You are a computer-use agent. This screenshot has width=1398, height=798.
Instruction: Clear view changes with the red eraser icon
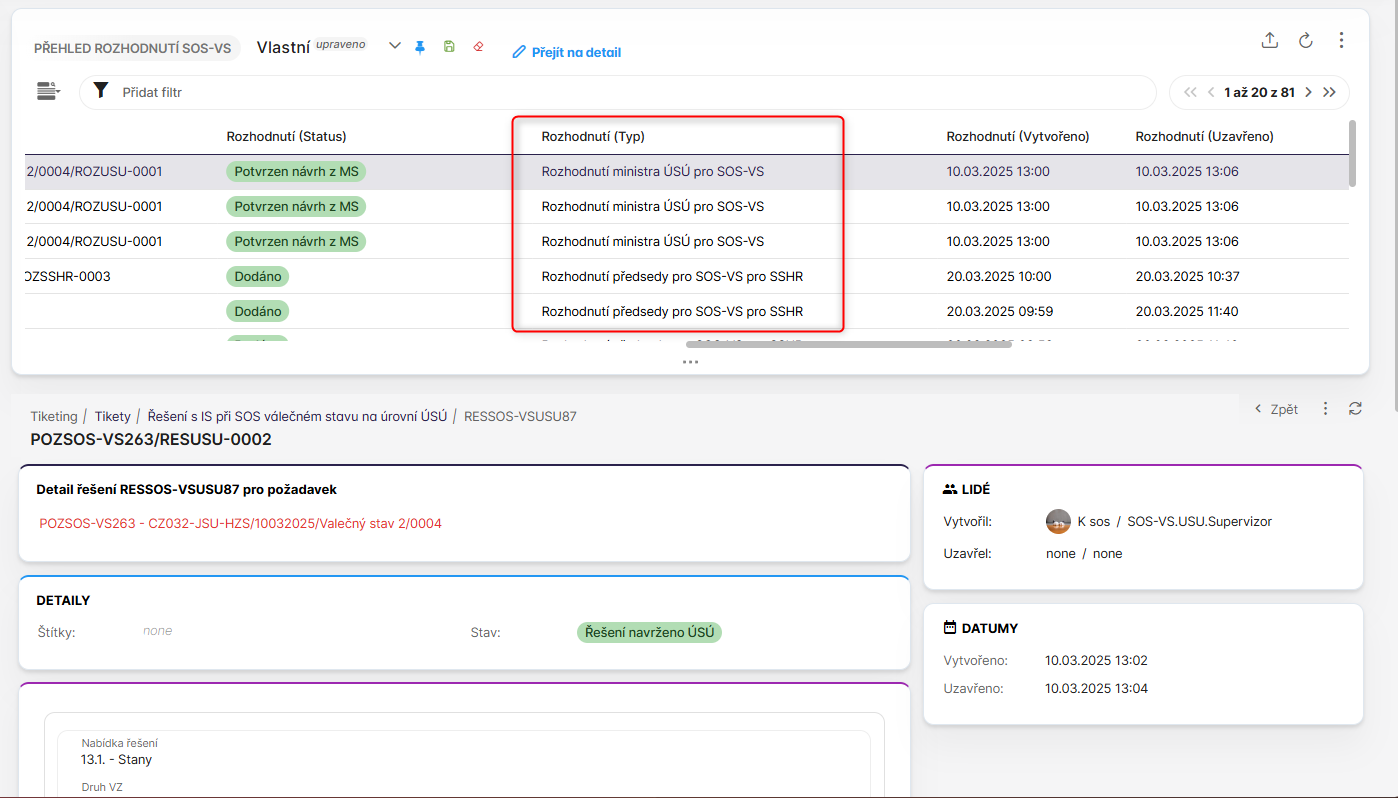478,47
